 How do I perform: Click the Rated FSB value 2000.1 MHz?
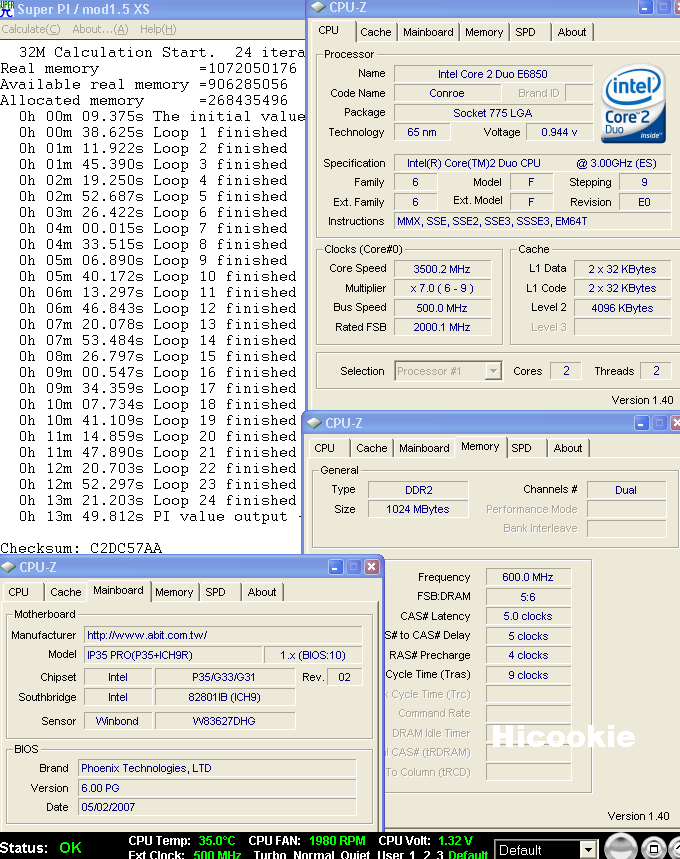pyautogui.click(x=442, y=327)
